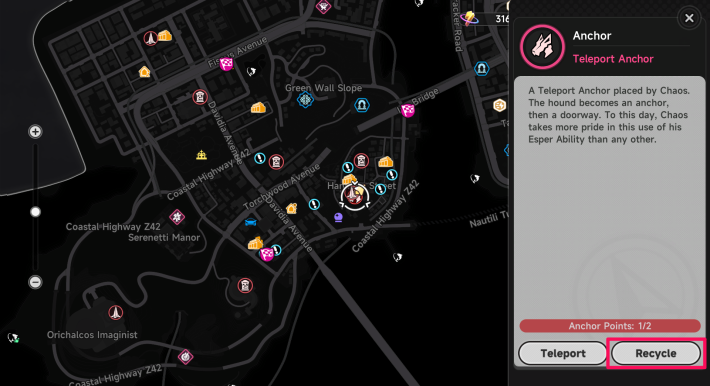Viewport: 710px width, 386px height.
Task: Click the Anchor description paragraph
Action: coord(609,115)
